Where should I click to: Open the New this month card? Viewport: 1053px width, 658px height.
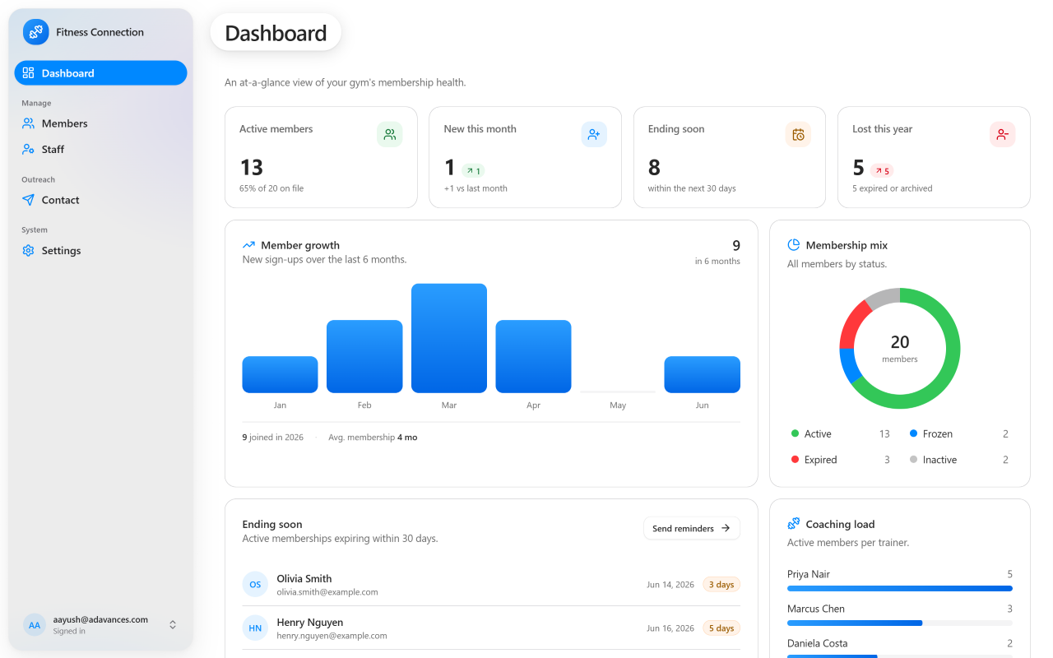(525, 157)
